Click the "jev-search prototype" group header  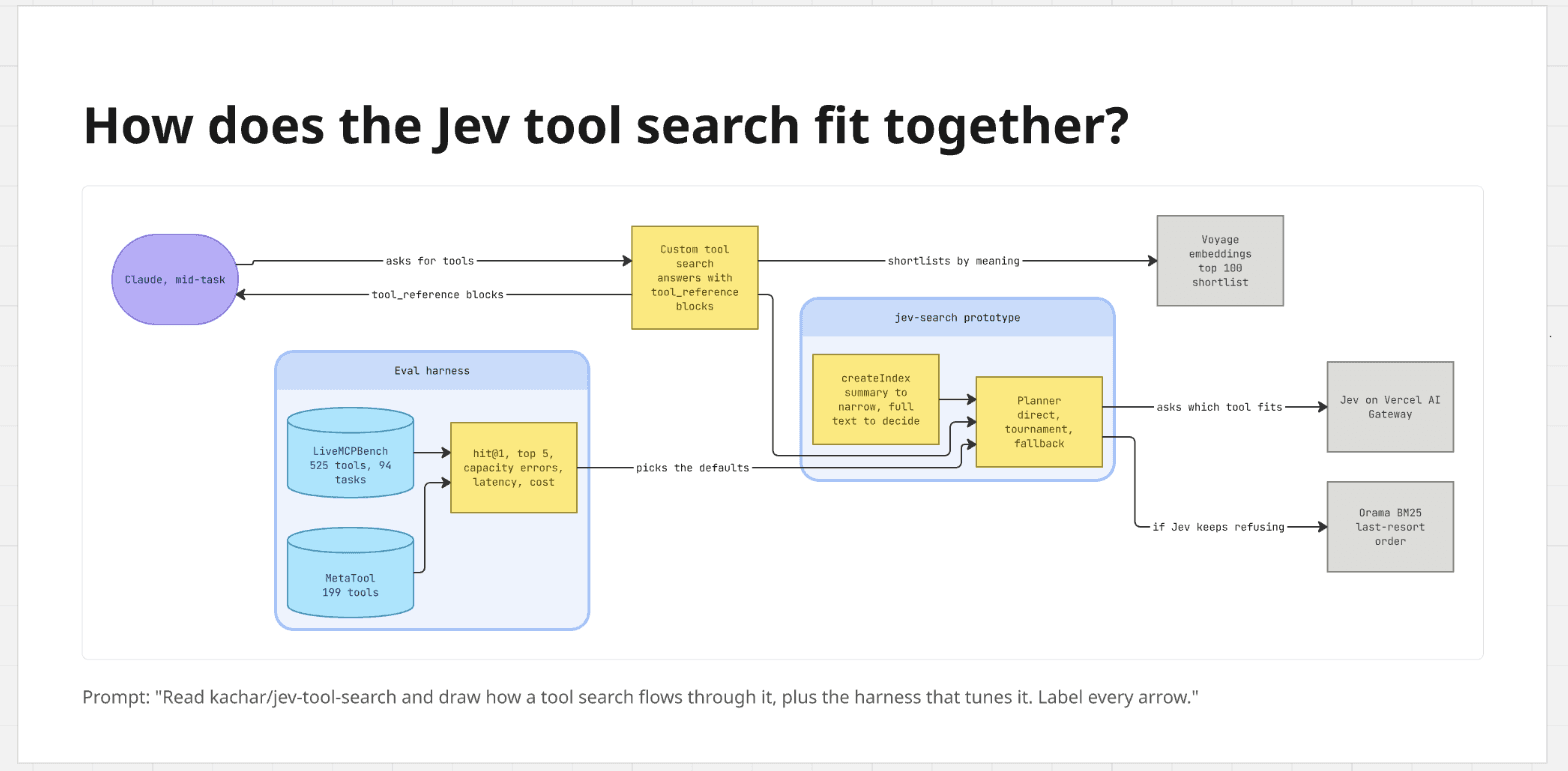tap(957, 318)
